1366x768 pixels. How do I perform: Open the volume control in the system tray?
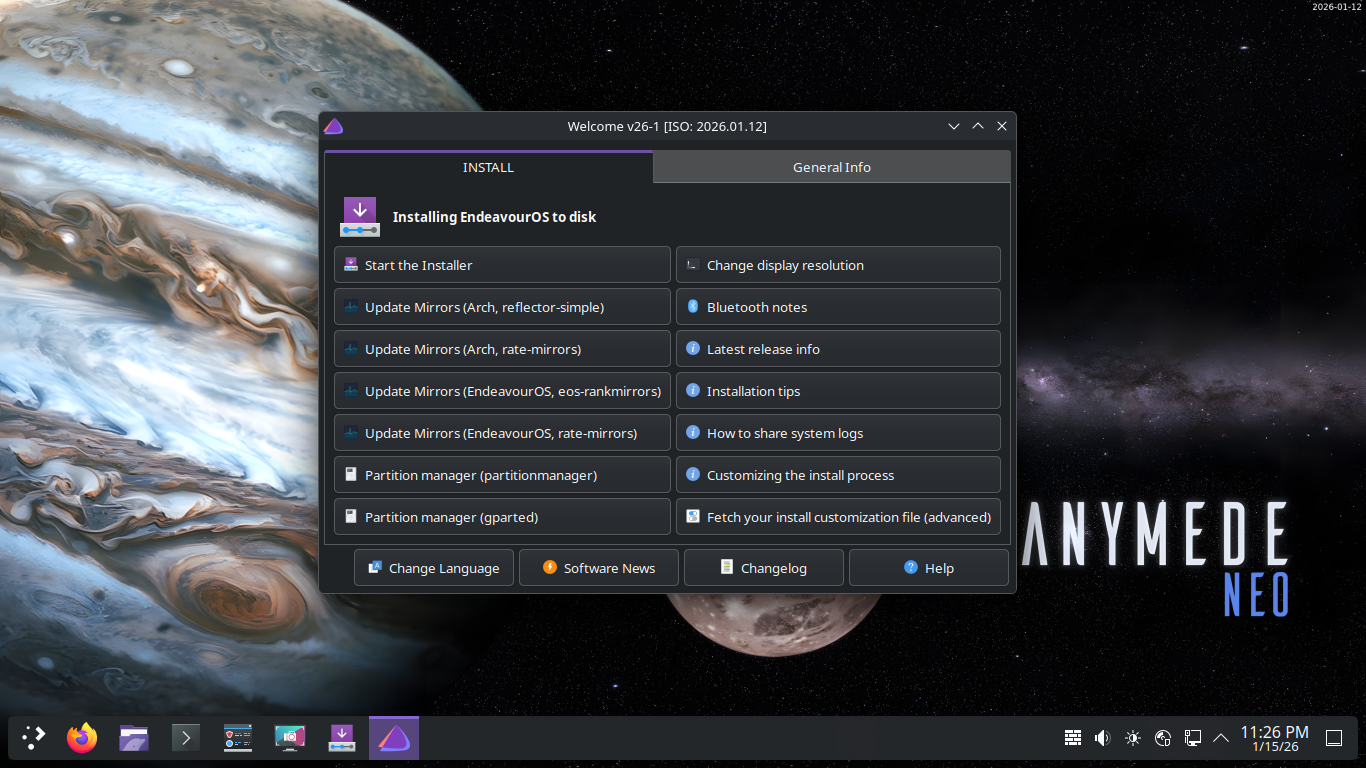point(1103,738)
